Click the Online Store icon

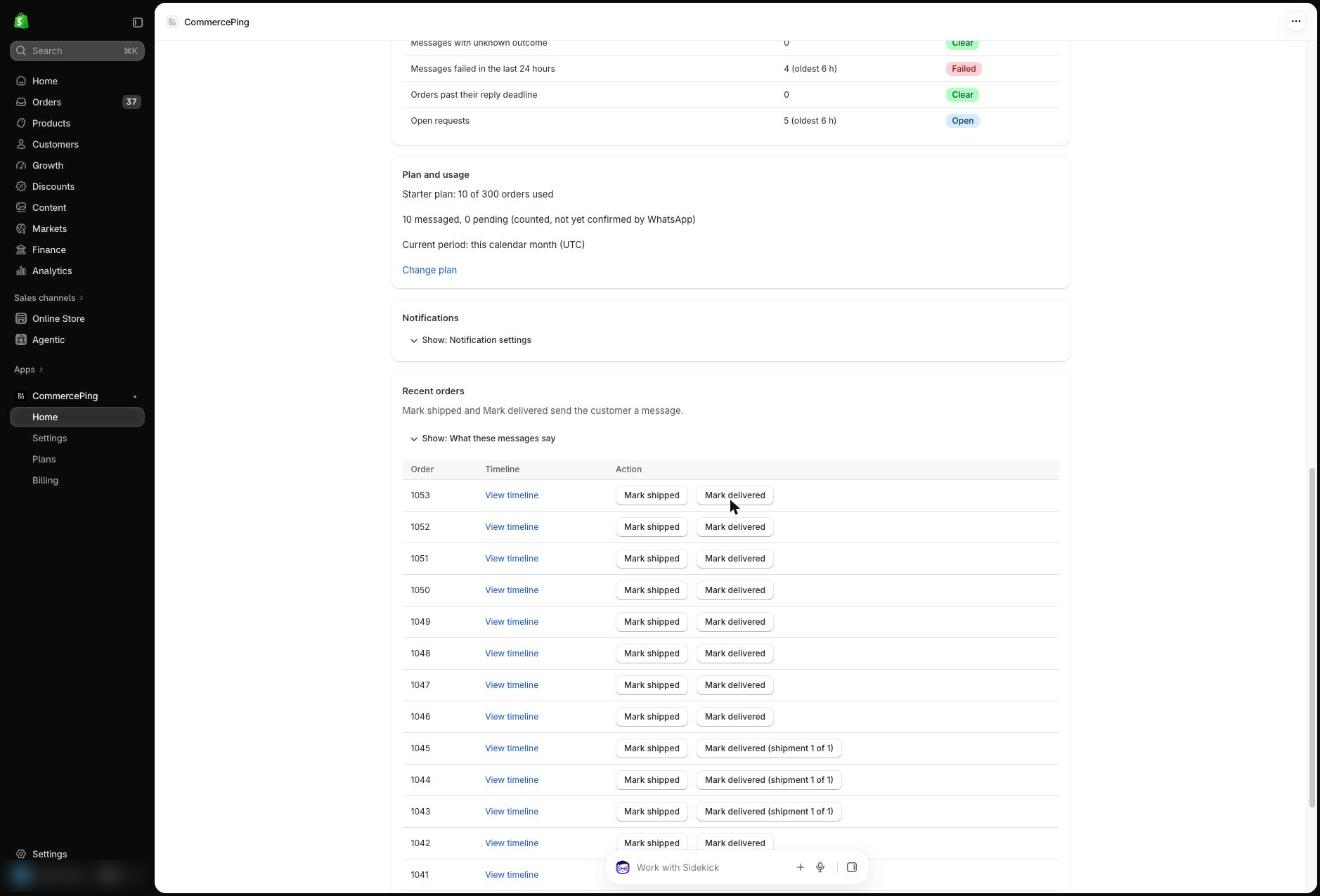tap(21, 318)
